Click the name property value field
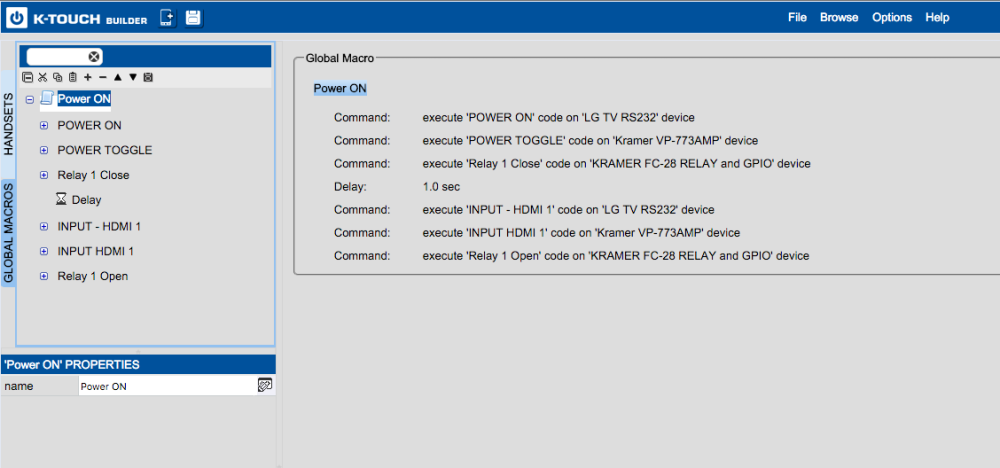 (x=168, y=386)
